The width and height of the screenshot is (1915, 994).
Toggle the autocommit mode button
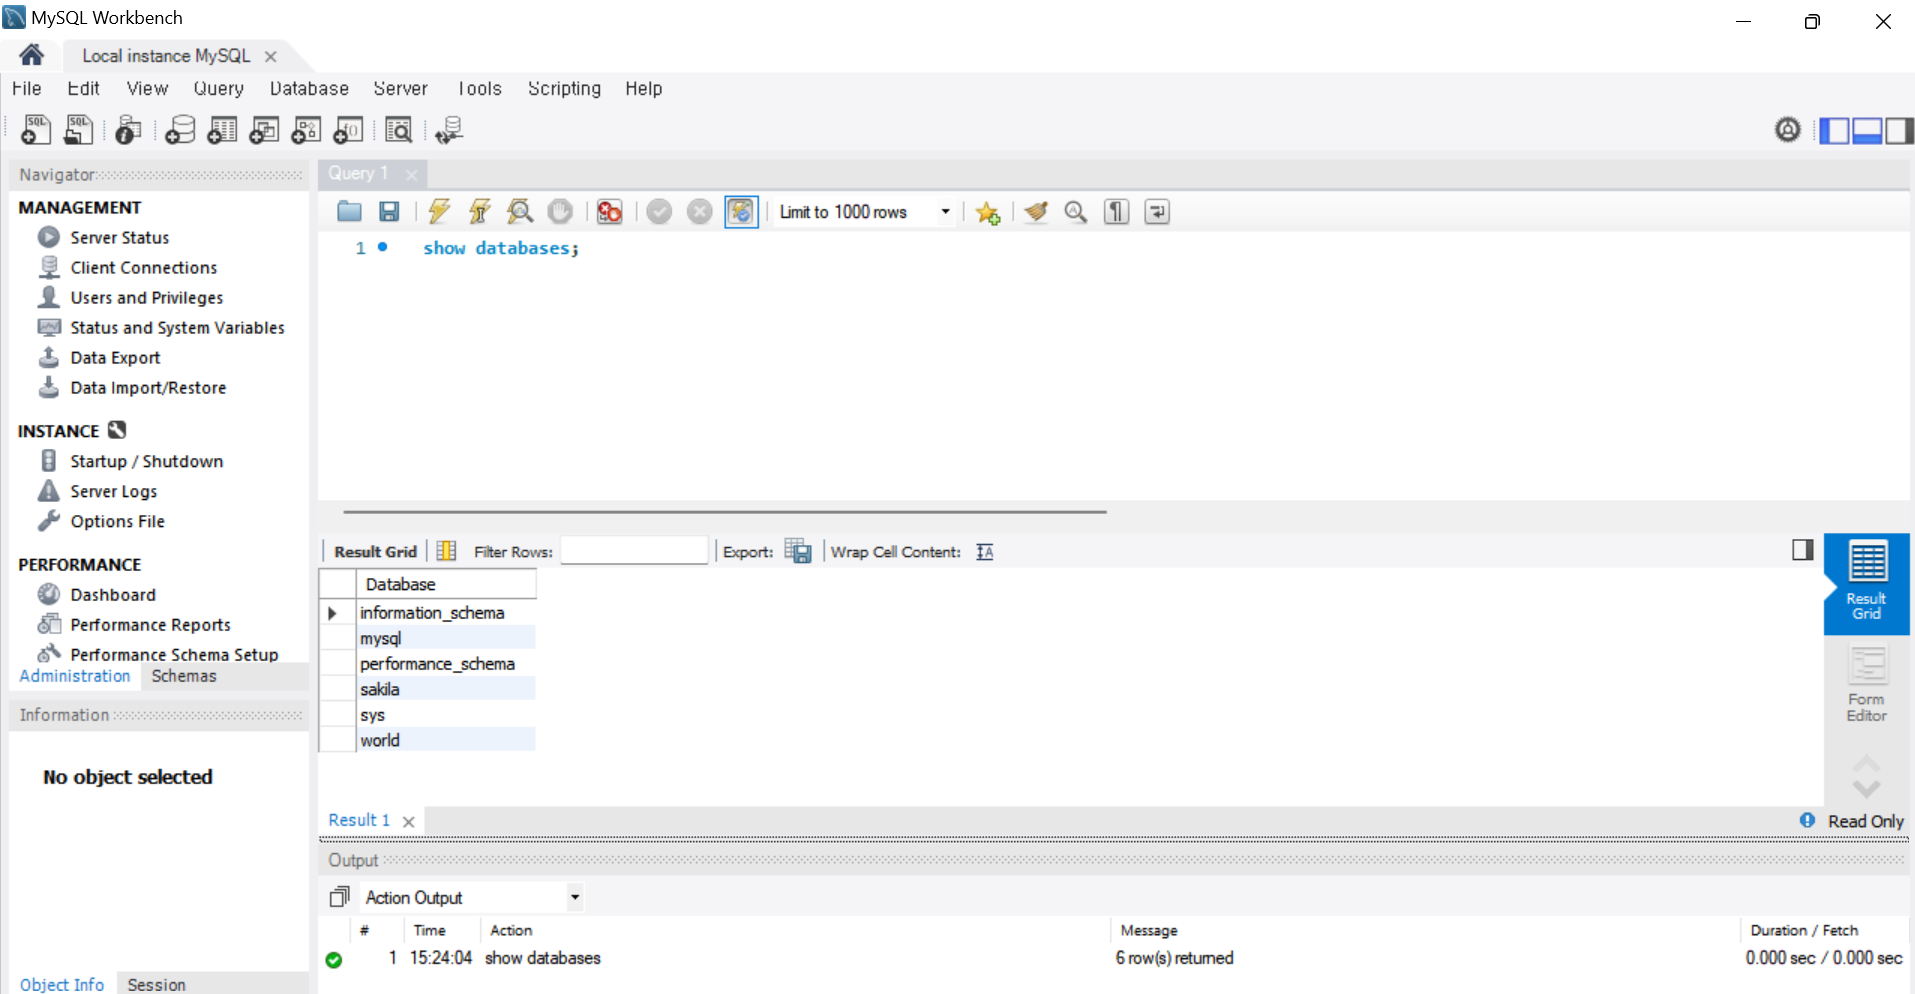(x=741, y=211)
